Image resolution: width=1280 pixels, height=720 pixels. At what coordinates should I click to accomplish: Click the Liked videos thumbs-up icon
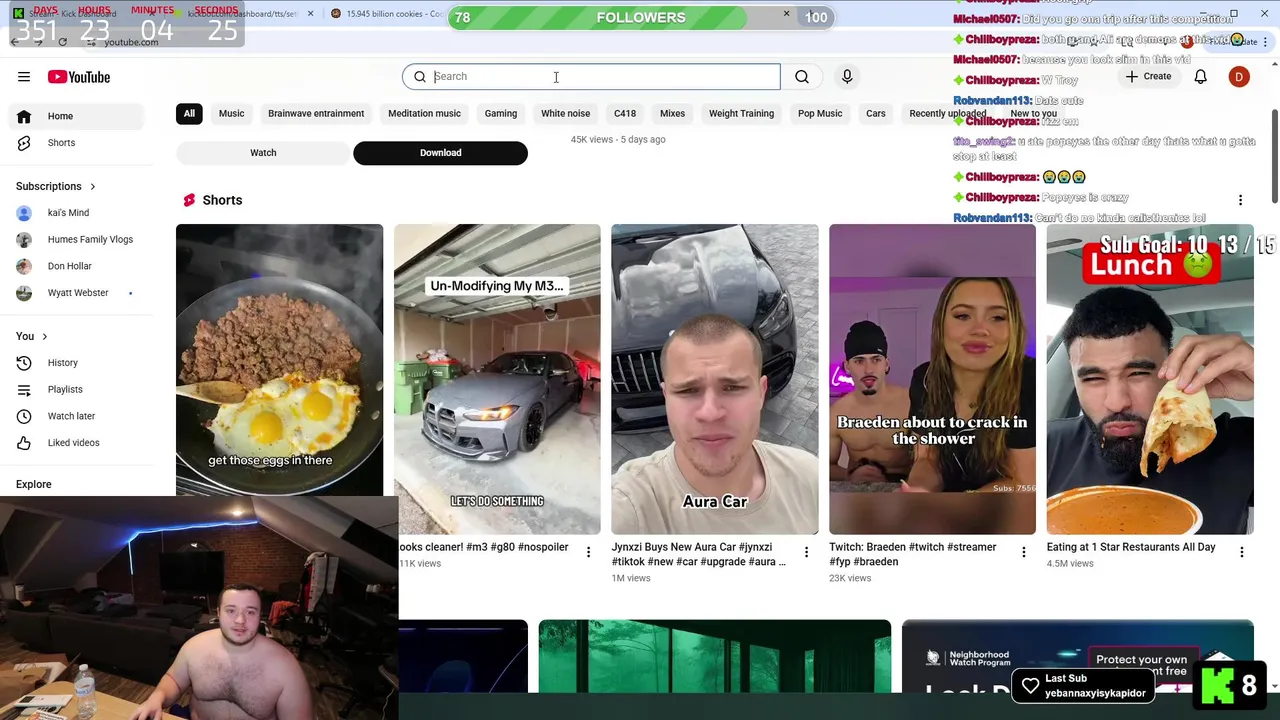[x=24, y=443]
